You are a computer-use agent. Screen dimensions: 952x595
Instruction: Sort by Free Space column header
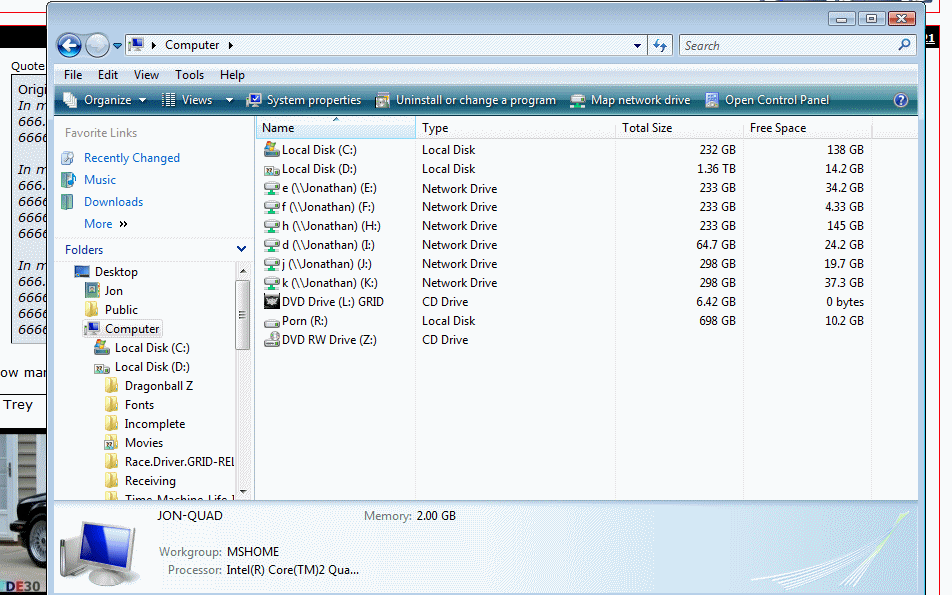coord(778,128)
